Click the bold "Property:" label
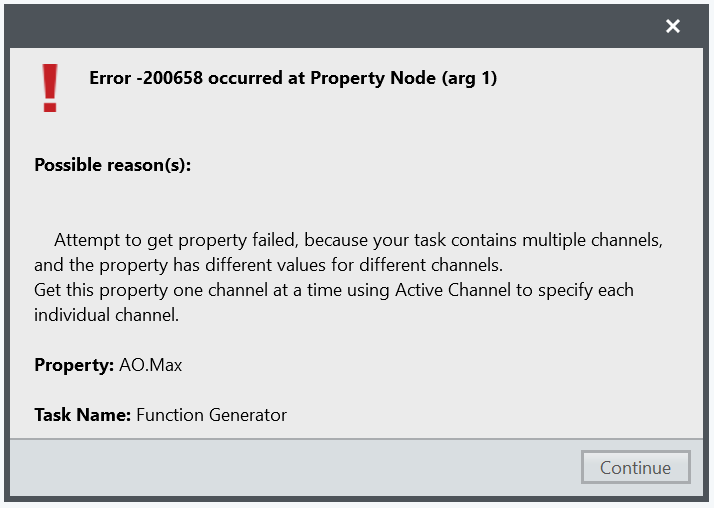 (72, 365)
